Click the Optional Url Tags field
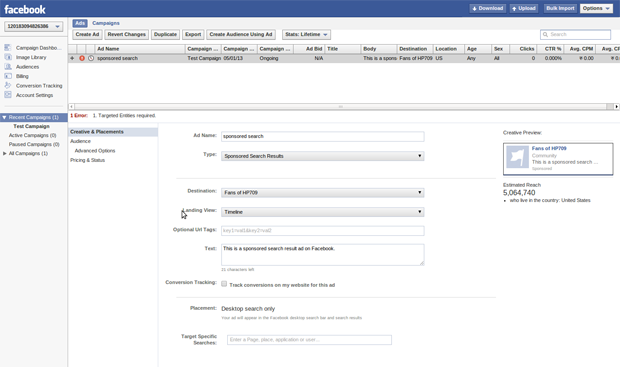 323,231
